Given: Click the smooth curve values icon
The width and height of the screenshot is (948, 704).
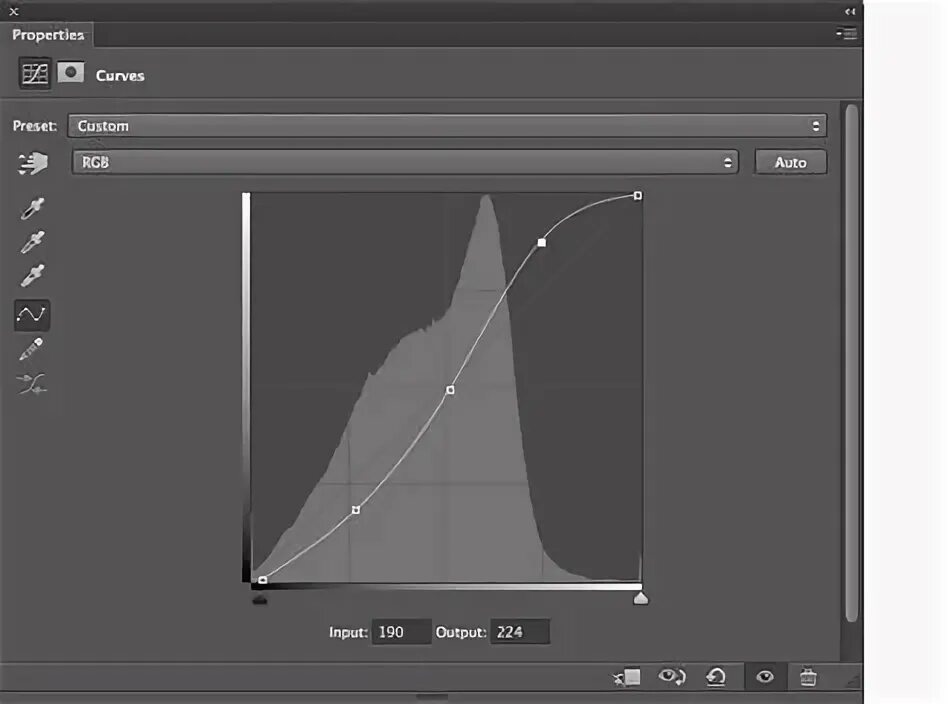Looking at the screenshot, I should pos(31,384).
